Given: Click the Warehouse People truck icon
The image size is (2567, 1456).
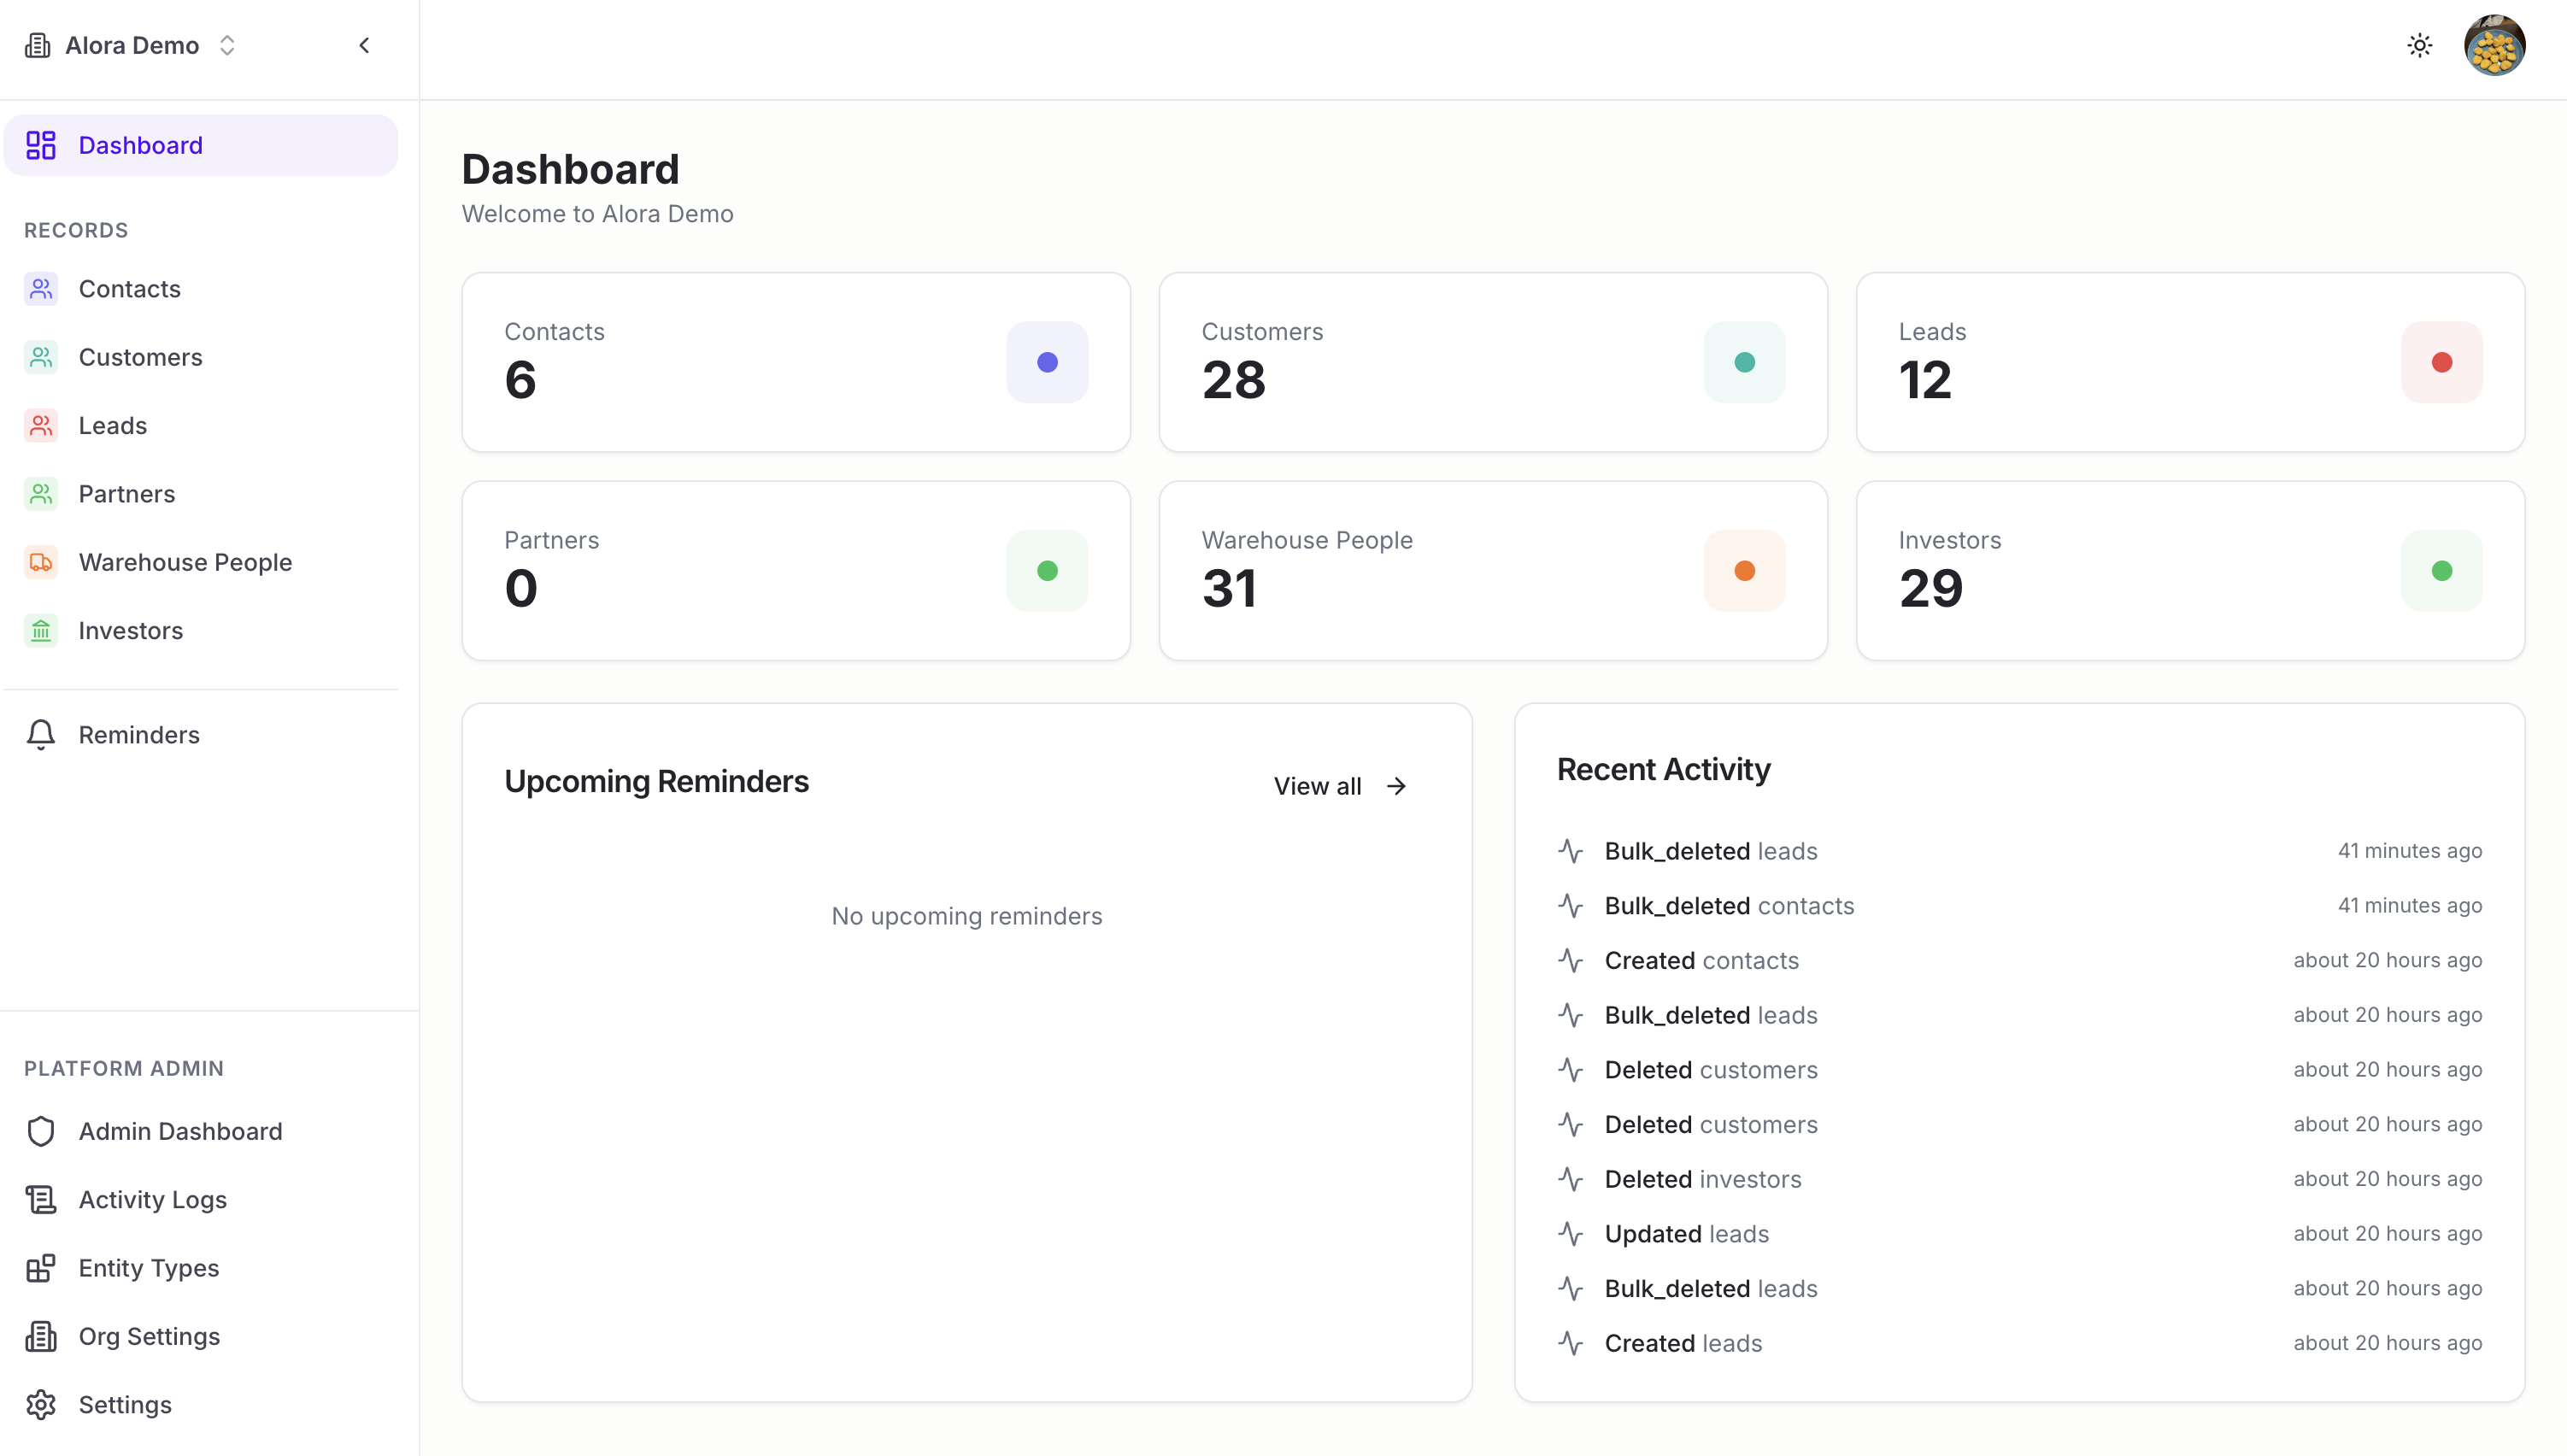Looking at the screenshot, I should tap(41, 562).
